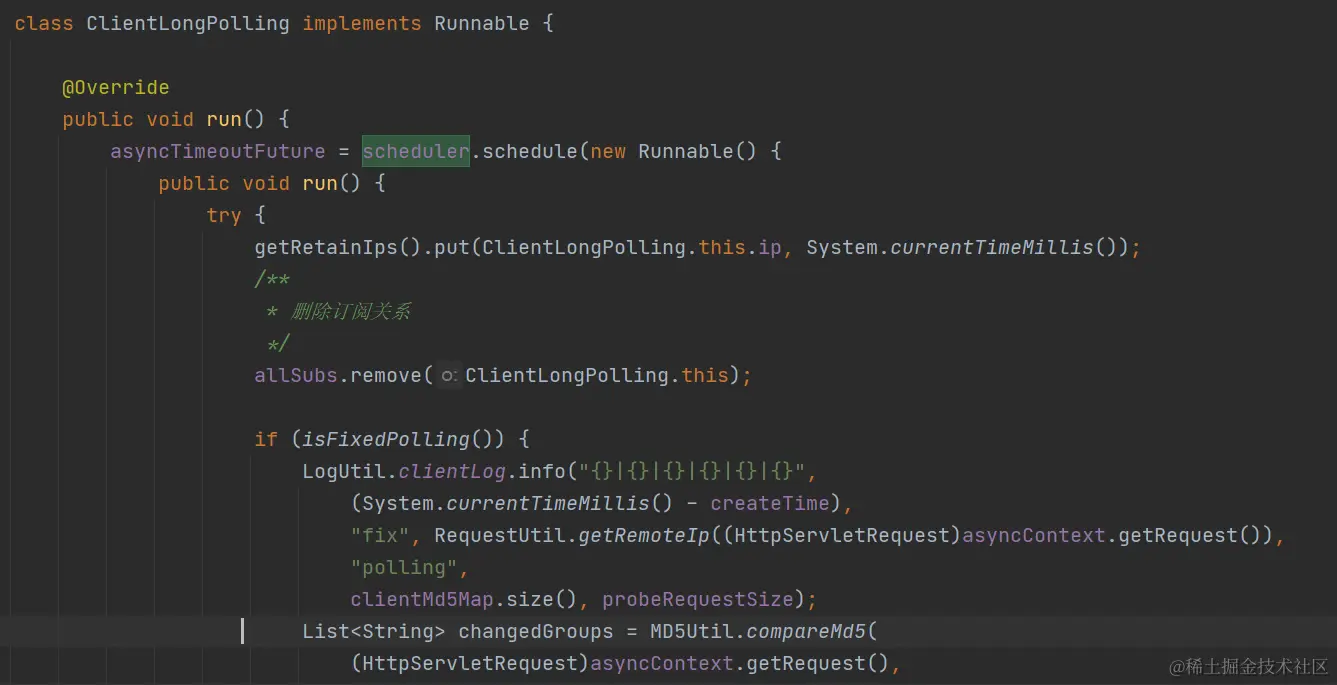Click the 'schedule' method call

point(530,151)
